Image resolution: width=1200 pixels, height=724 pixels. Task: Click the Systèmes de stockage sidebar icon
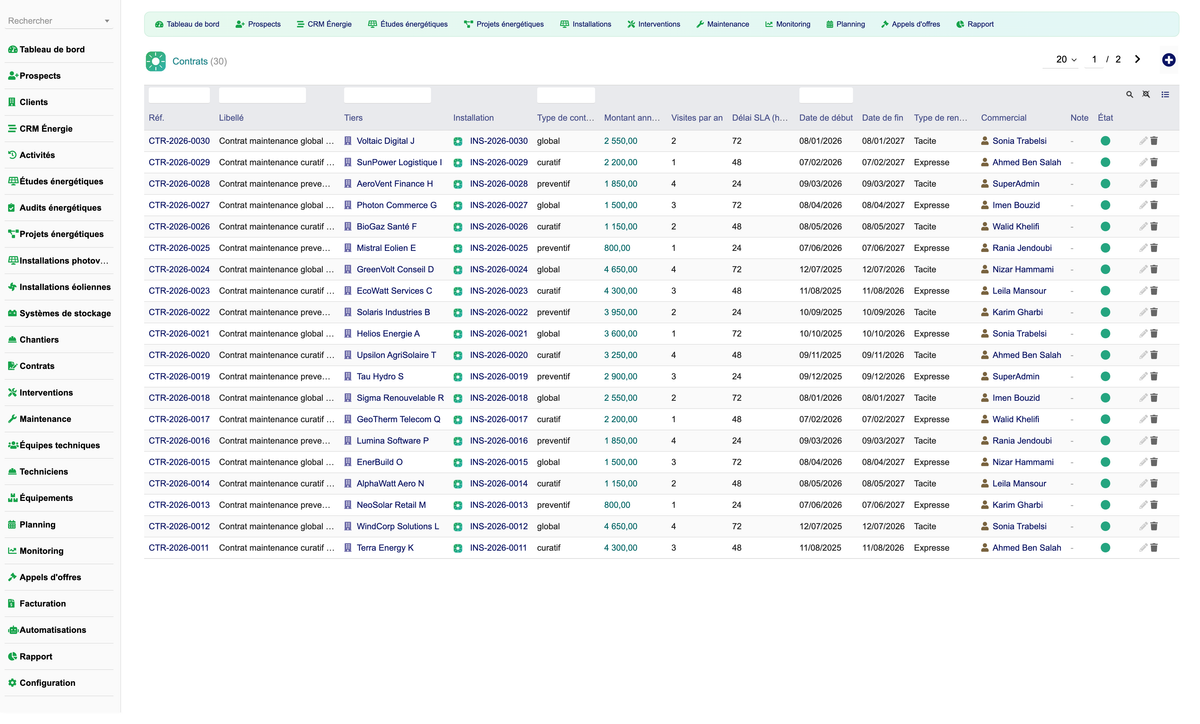point(12,313)
